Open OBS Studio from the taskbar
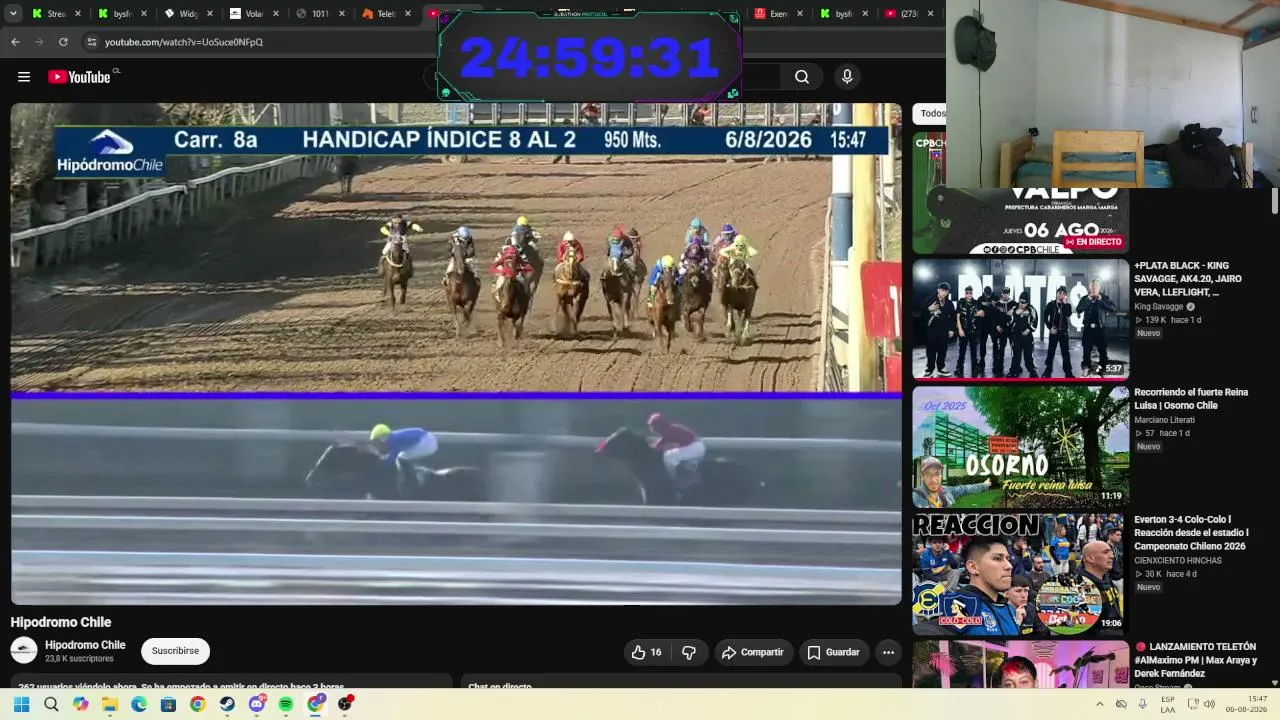Screen dimensions: 1280x720 [345, 704]
